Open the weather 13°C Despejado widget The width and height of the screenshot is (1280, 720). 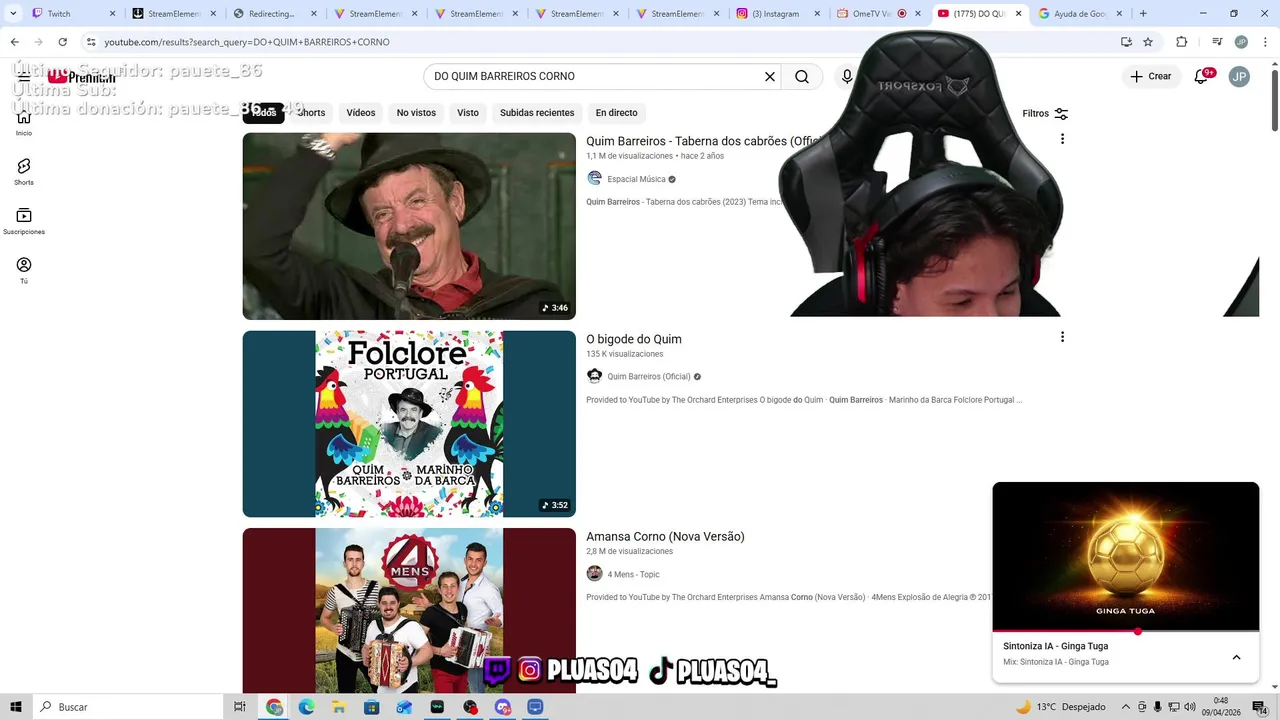click(1060, 707)
